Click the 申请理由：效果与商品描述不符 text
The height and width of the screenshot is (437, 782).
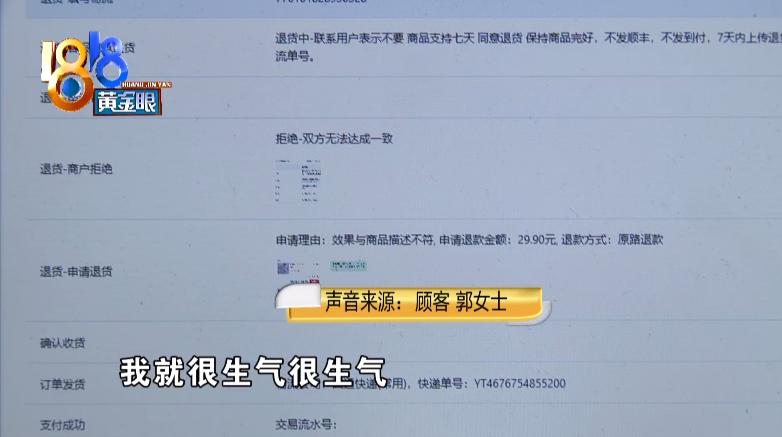point(355,240)
